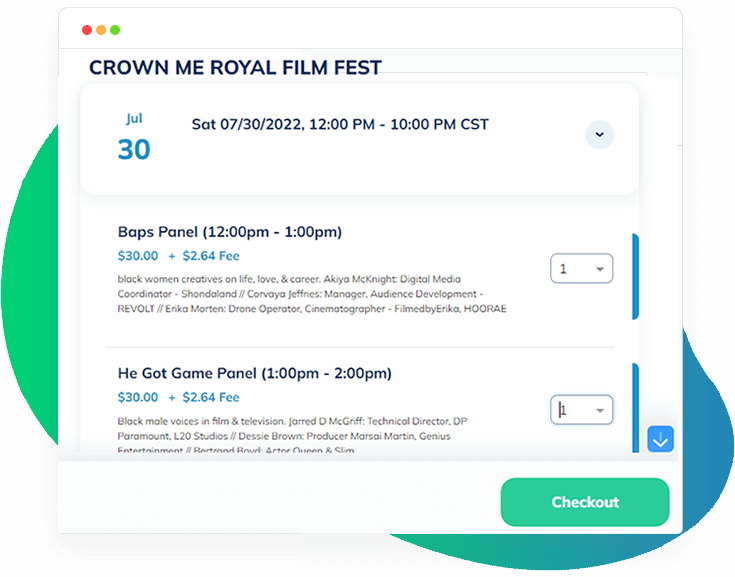Click the Baps Panel $30.00 price
735x577 pixels.
click(138, 256)
